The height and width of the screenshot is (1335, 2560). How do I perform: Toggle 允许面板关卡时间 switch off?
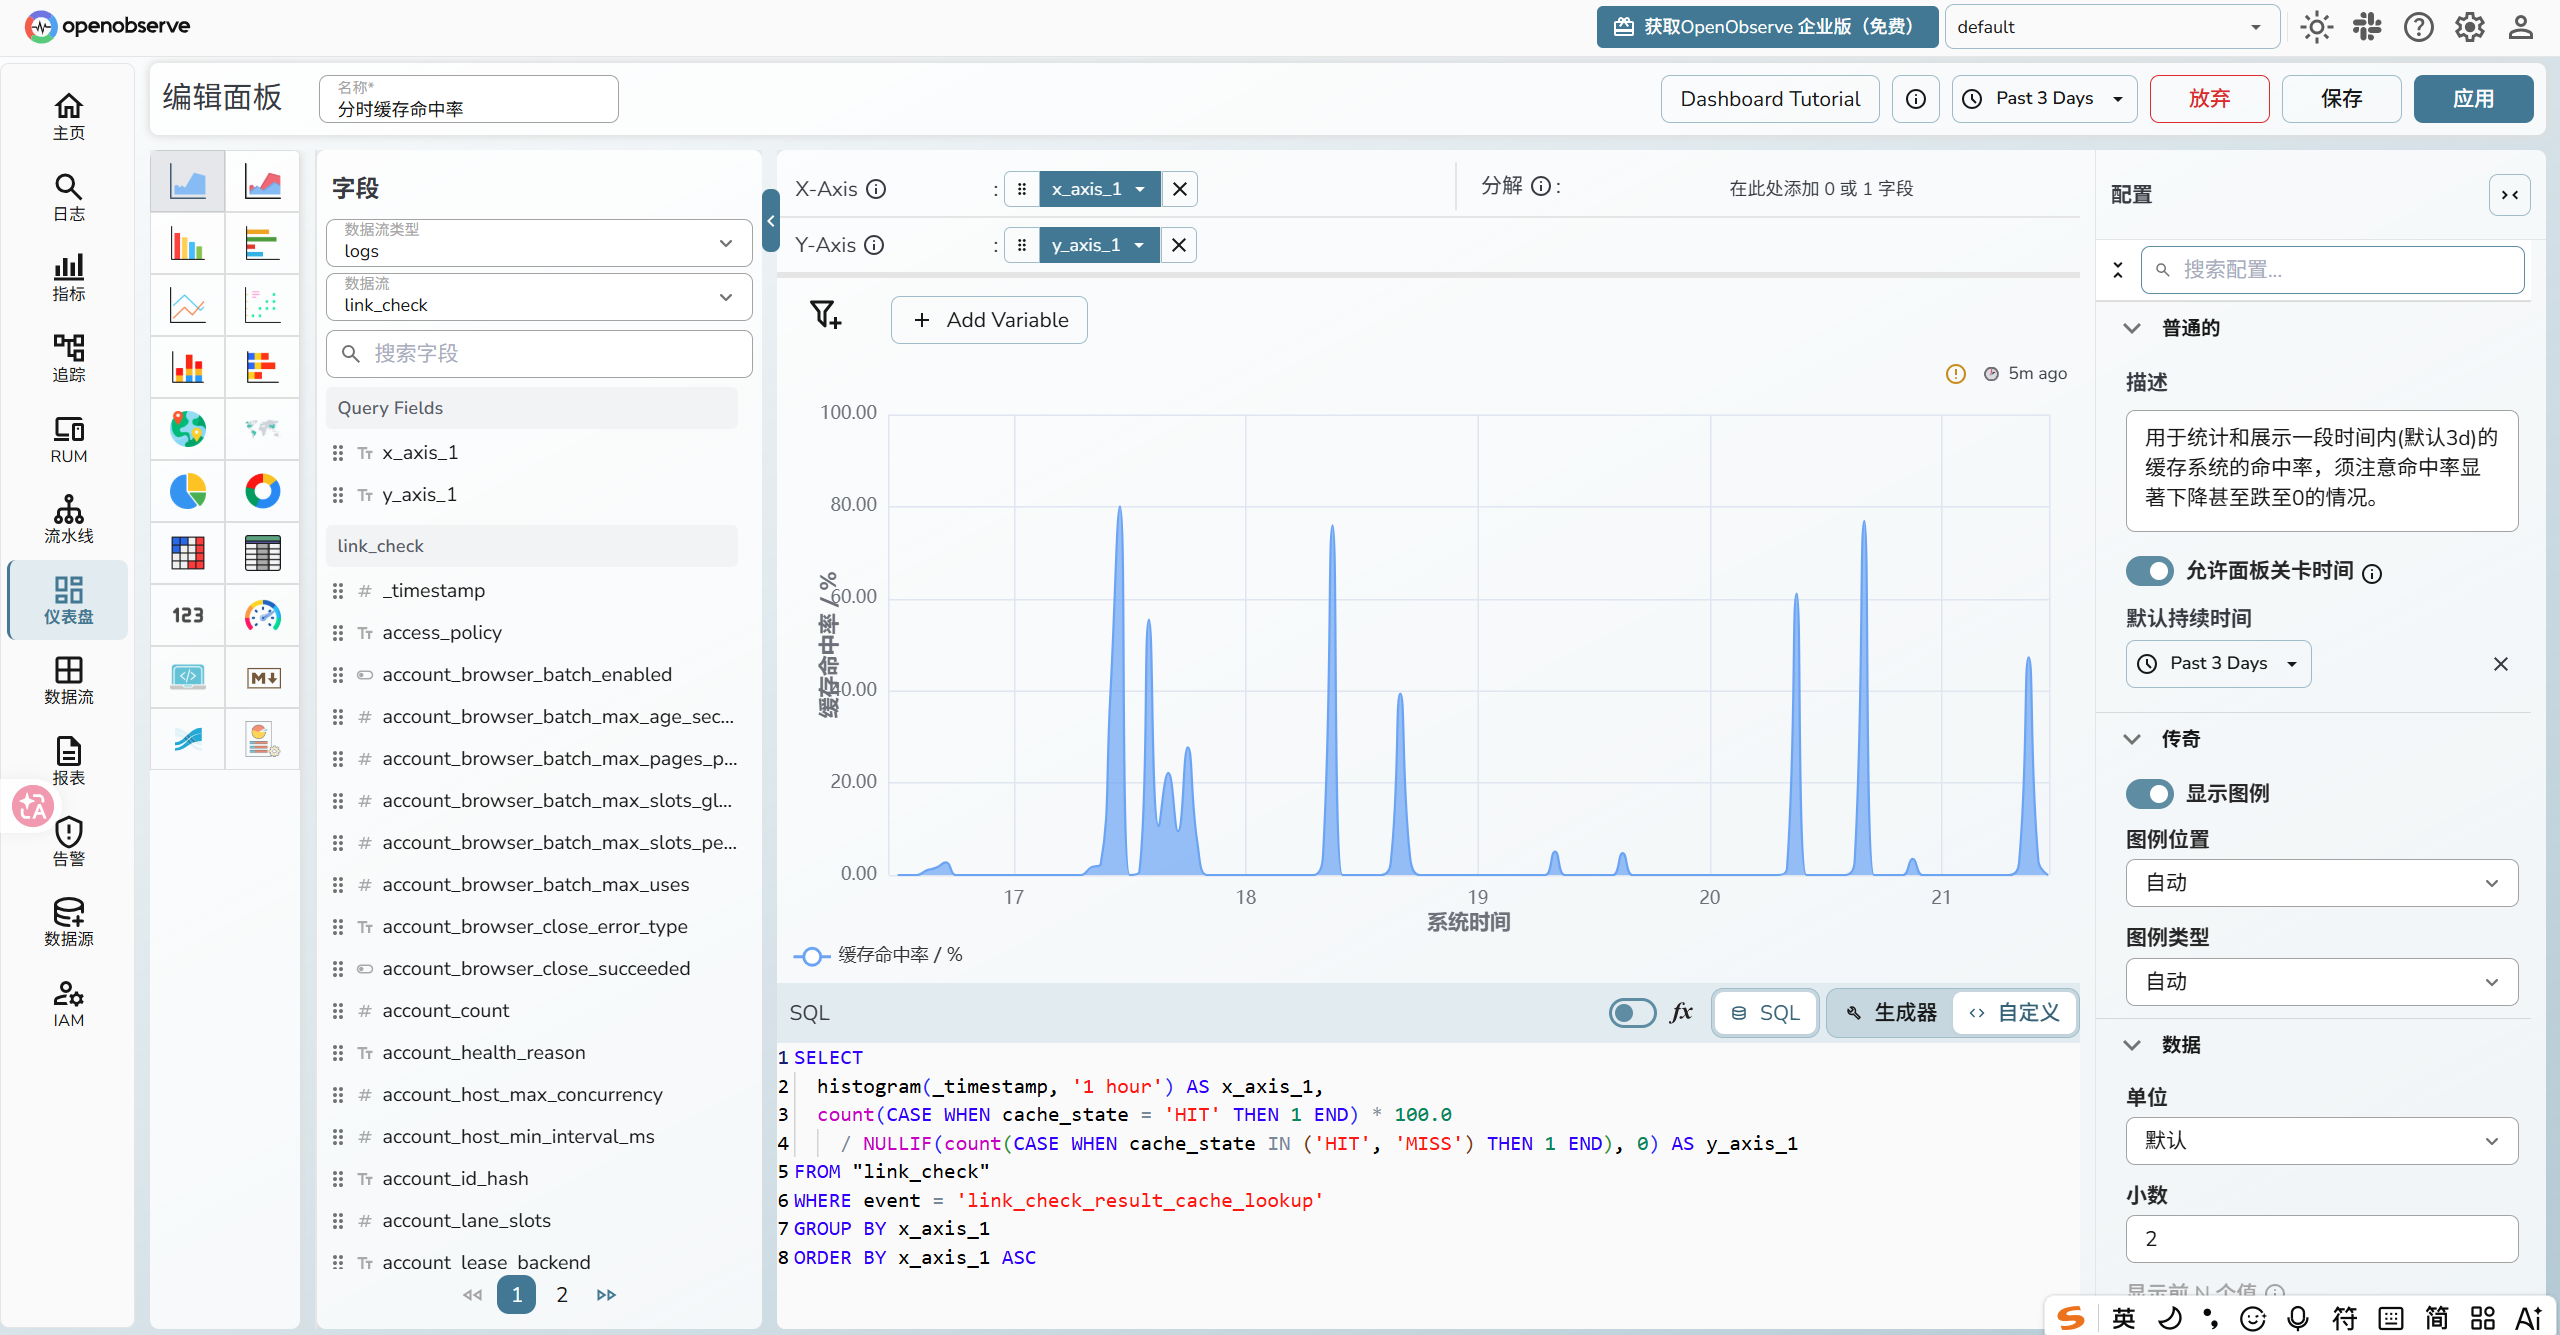[2149, 571]
